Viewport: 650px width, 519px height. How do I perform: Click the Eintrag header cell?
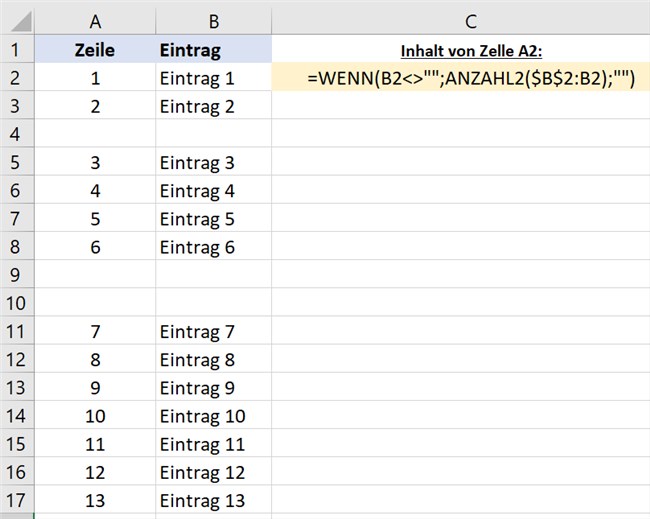tap(213, 49)
